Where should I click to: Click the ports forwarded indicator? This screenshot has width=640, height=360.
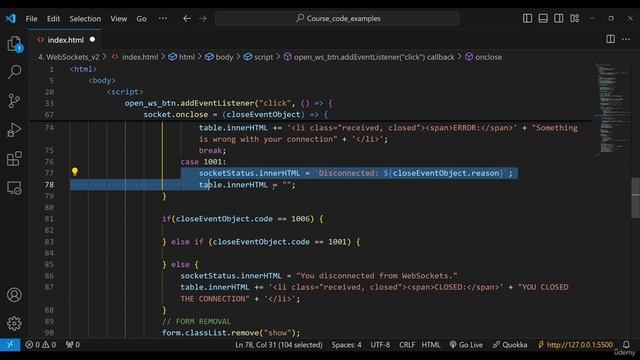pos(73,345)
